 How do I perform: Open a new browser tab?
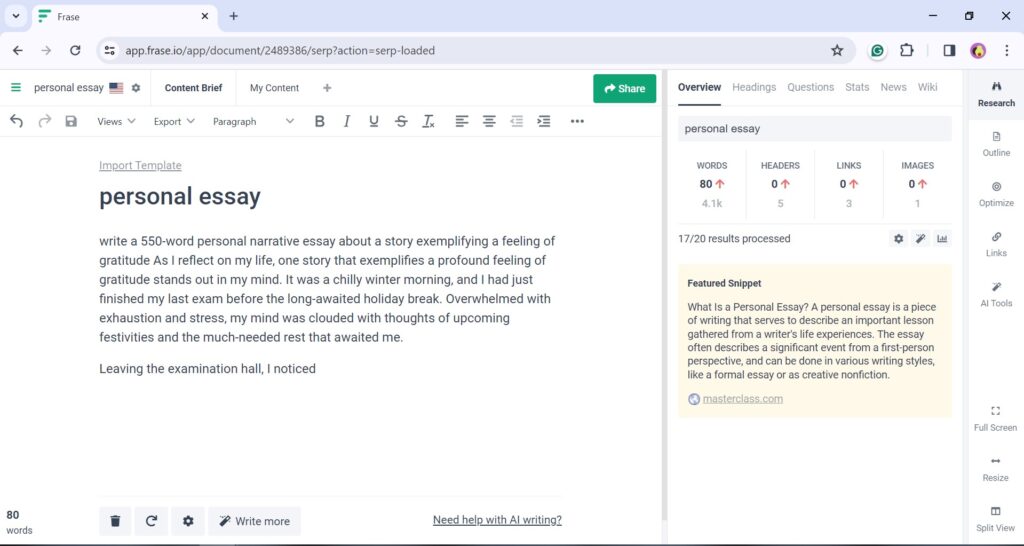coord(234,16)
